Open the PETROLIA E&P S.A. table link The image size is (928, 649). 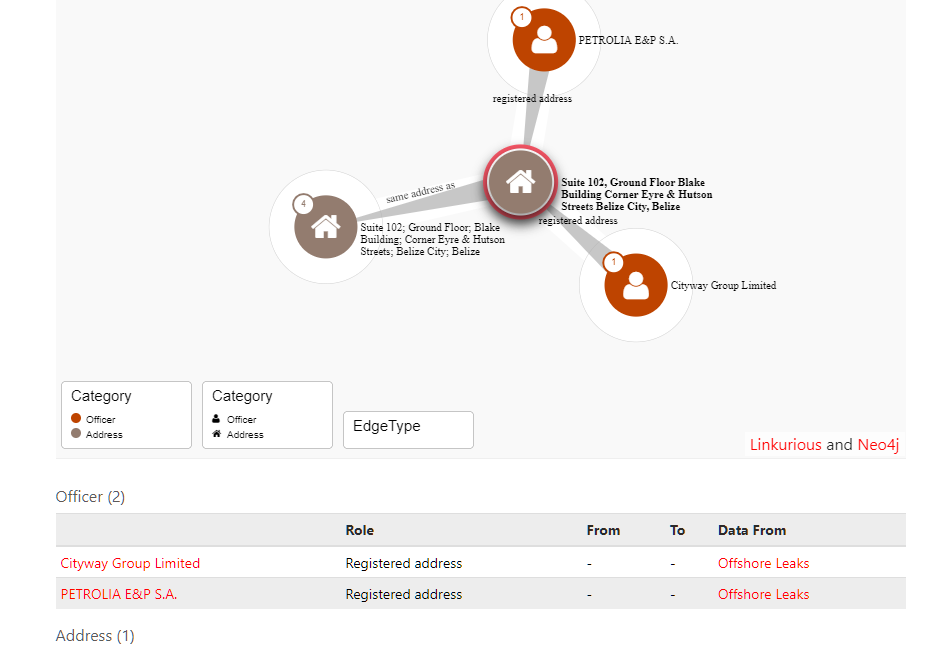click(x=119, y=594)
